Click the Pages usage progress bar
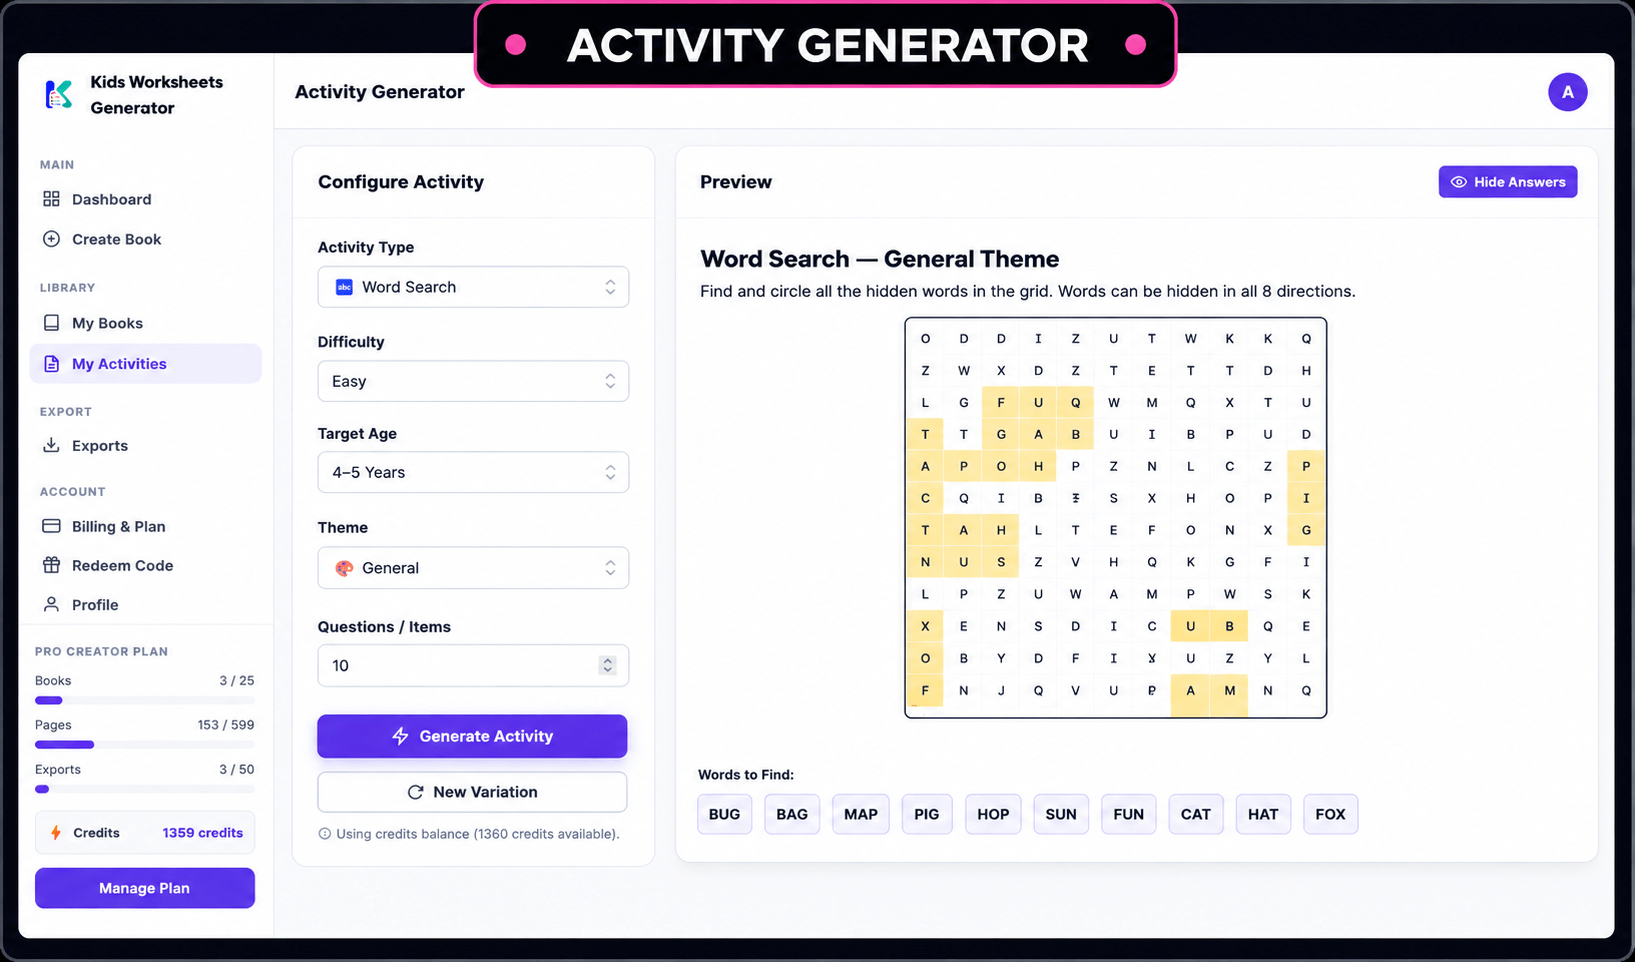This screenshot has width=1635, height=962. 145,744
